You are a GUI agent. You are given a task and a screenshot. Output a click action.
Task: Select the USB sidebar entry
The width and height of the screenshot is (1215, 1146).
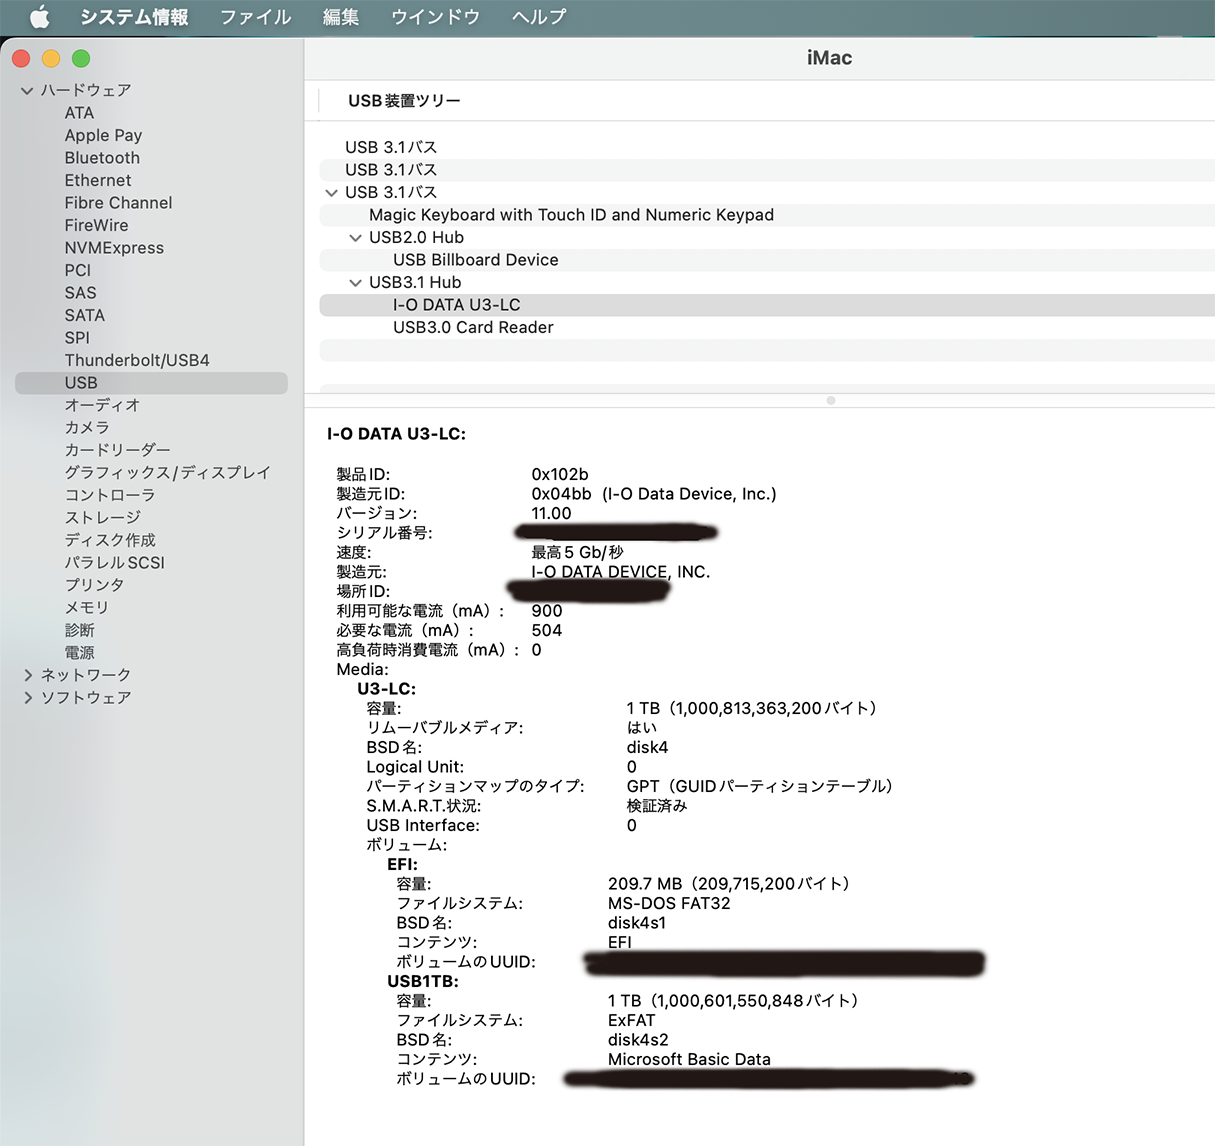click(151, 383)
